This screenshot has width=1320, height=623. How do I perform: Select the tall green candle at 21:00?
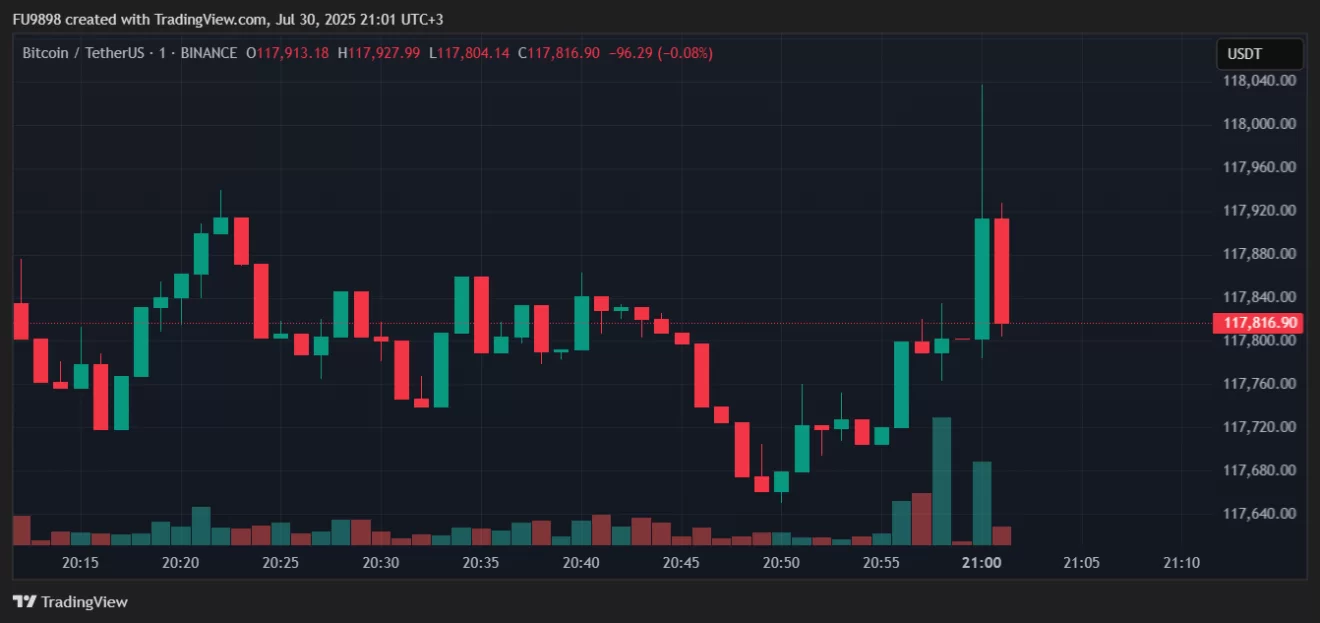982,278
